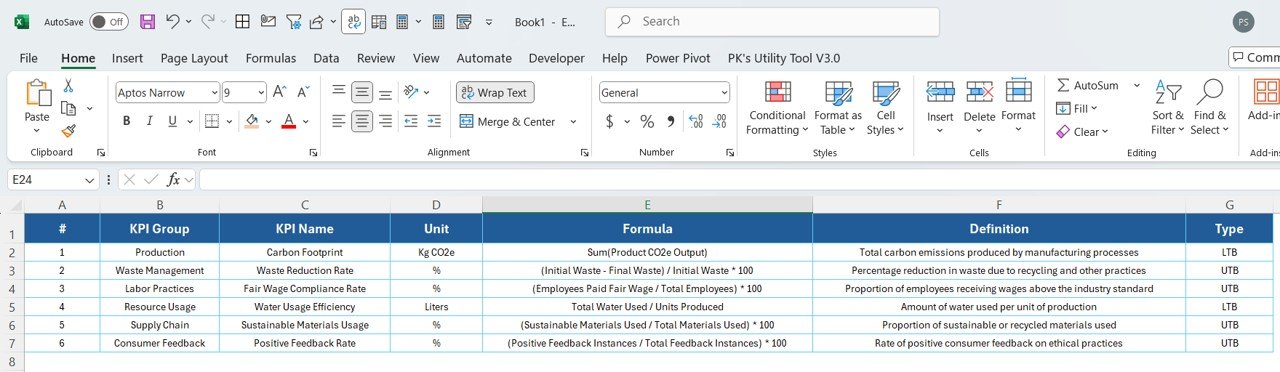Screen dimensions: 1280x372
Task: Click the Copy icon in Clipboard group
Action: point(69,108)
